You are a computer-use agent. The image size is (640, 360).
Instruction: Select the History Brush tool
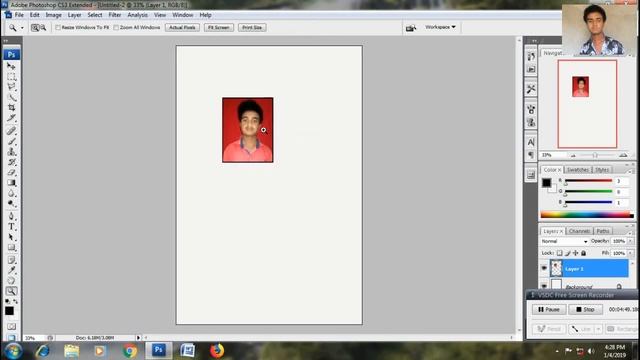11,162
